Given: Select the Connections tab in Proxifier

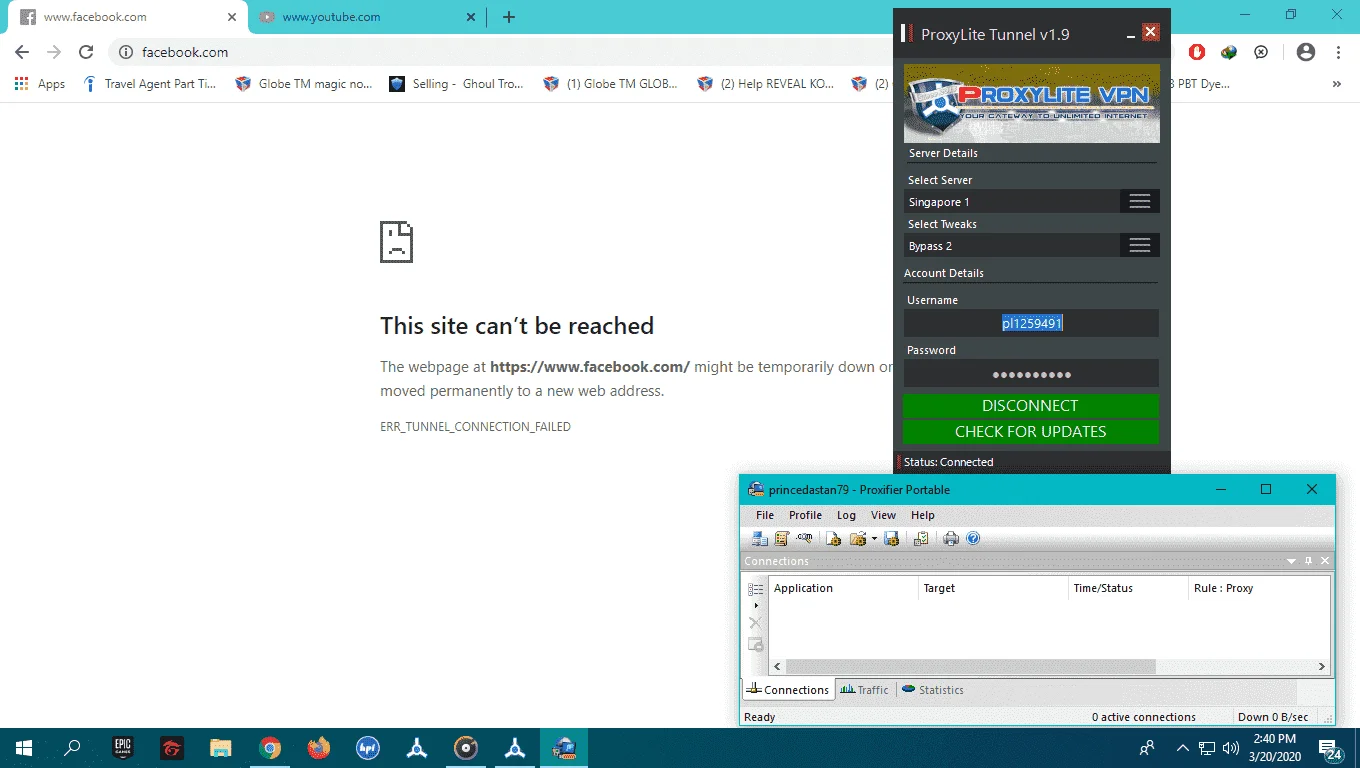Looking at the screenshot, I should [788, 690].
